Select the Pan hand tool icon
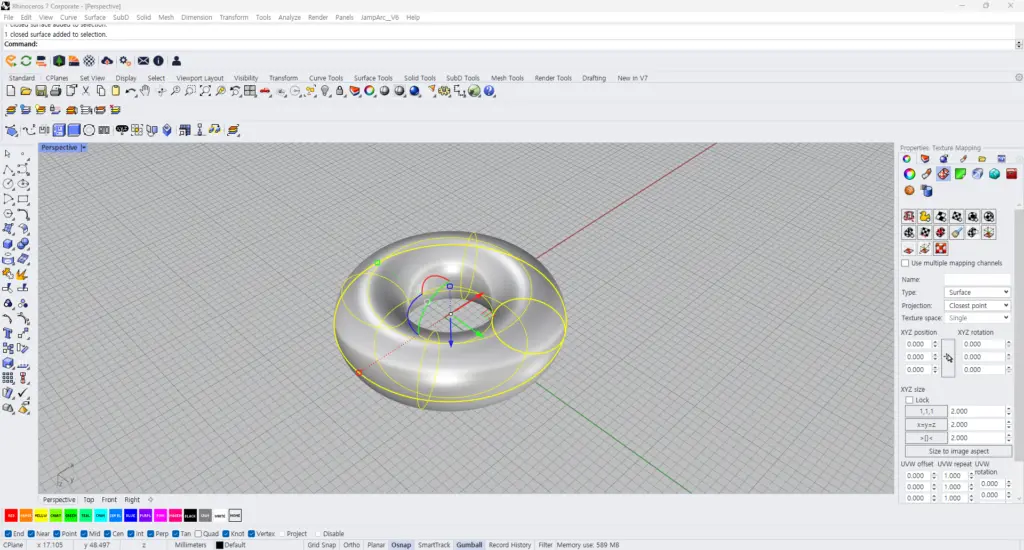1024x550 pixels. [145, 91]
